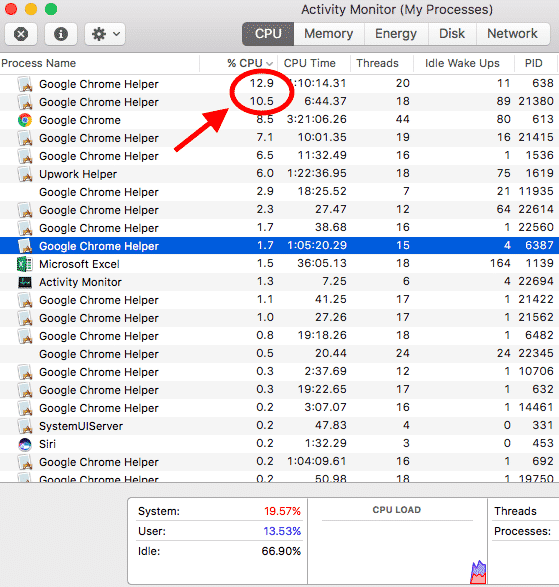Click icon of Chrome Helper PID 10706
The width and height of the screenshot is (559, 587).
point(25,372)
